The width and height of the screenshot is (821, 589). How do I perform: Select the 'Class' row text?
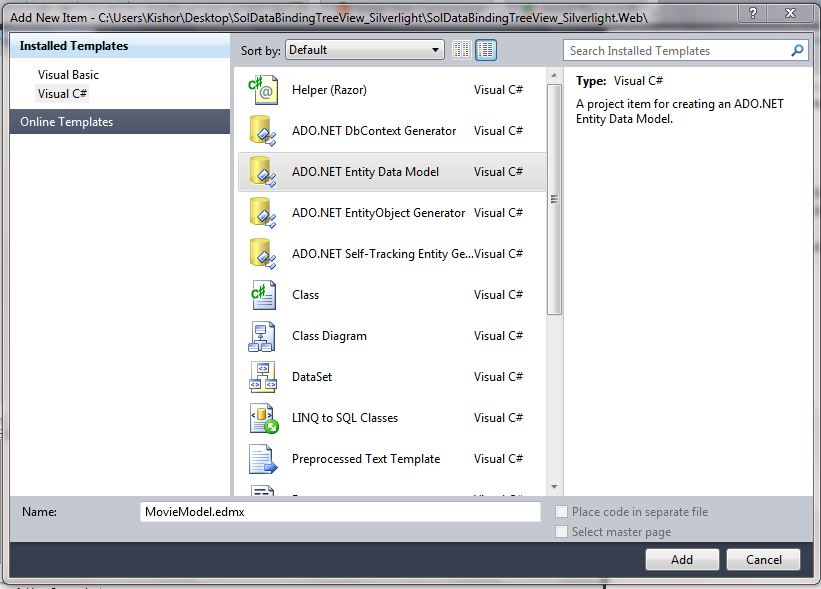[305, 295]
